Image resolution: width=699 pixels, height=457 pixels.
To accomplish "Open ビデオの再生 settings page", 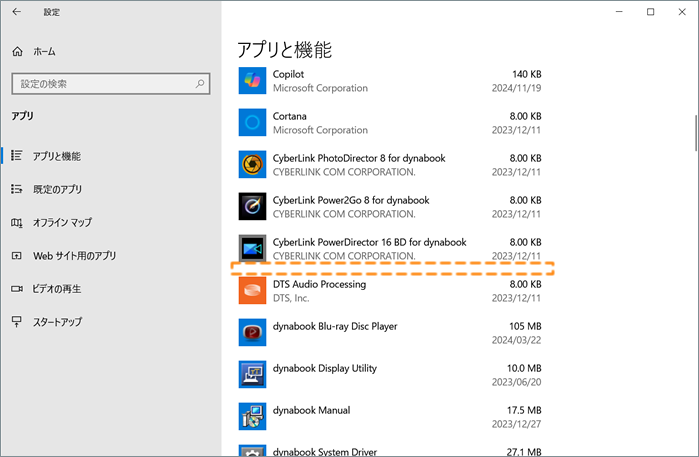I will 57,289.
